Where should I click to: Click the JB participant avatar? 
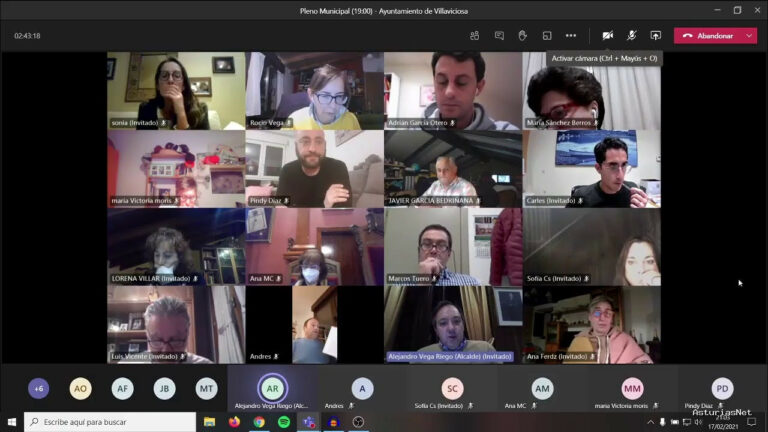tap(165, 388)
